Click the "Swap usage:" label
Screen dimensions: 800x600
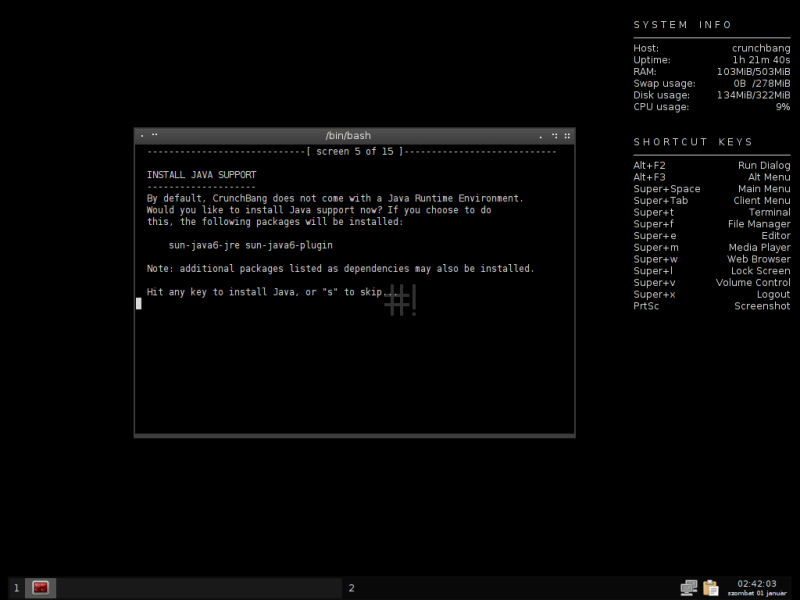(664, 83)
